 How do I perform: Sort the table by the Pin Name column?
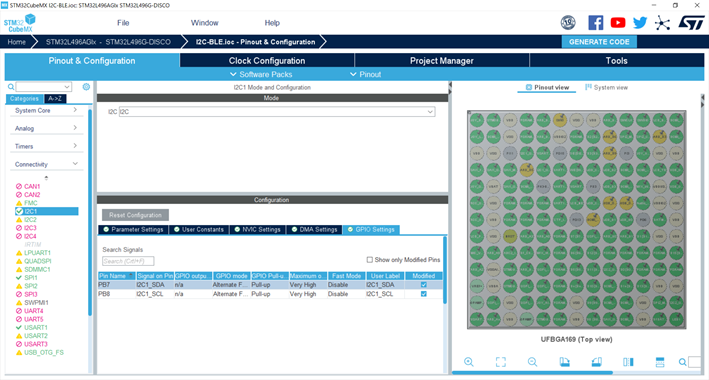[116, 276]
